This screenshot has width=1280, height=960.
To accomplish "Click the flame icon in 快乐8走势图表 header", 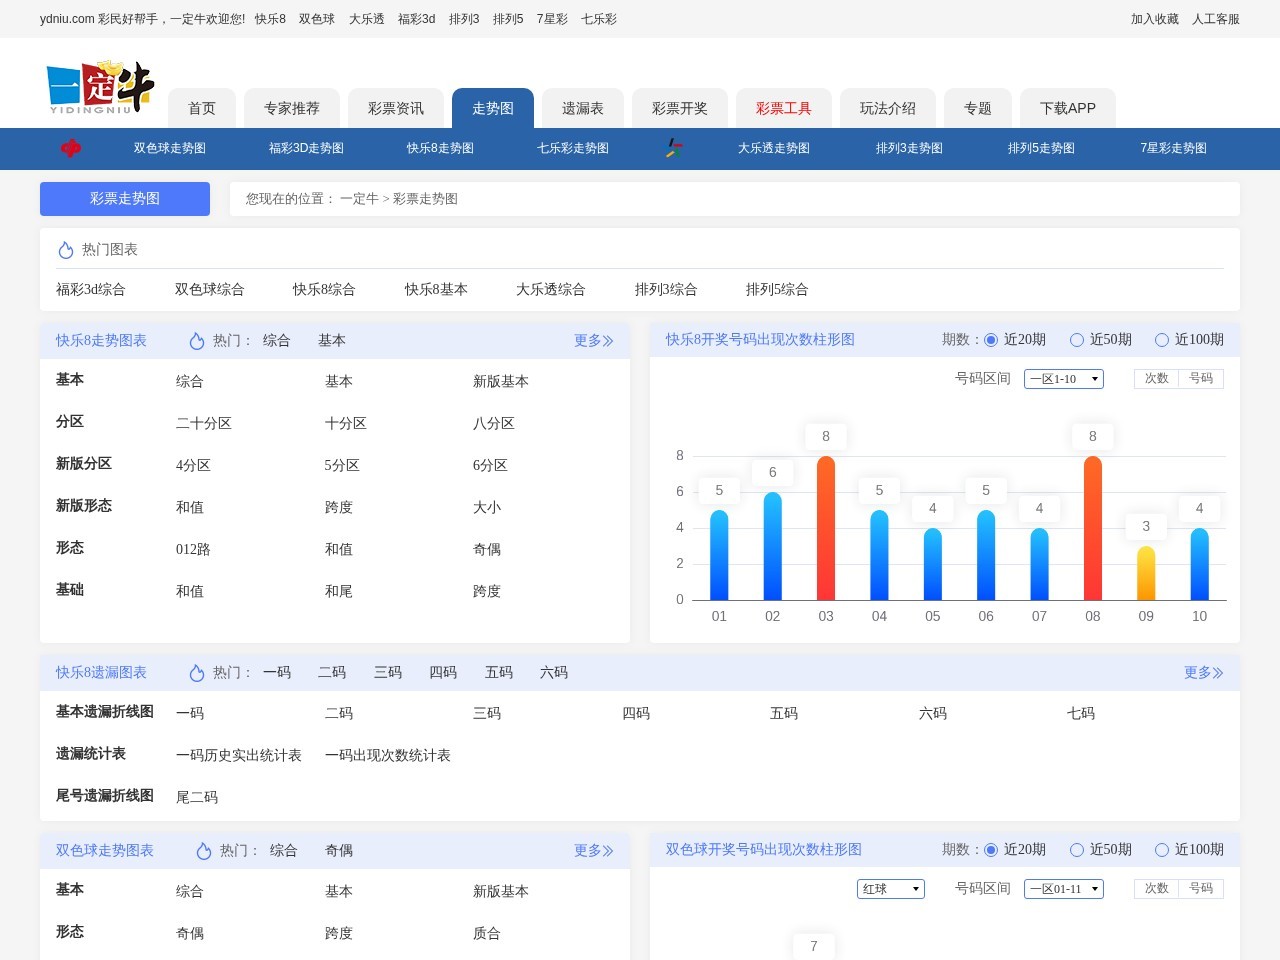I will [x=196, y=341].
